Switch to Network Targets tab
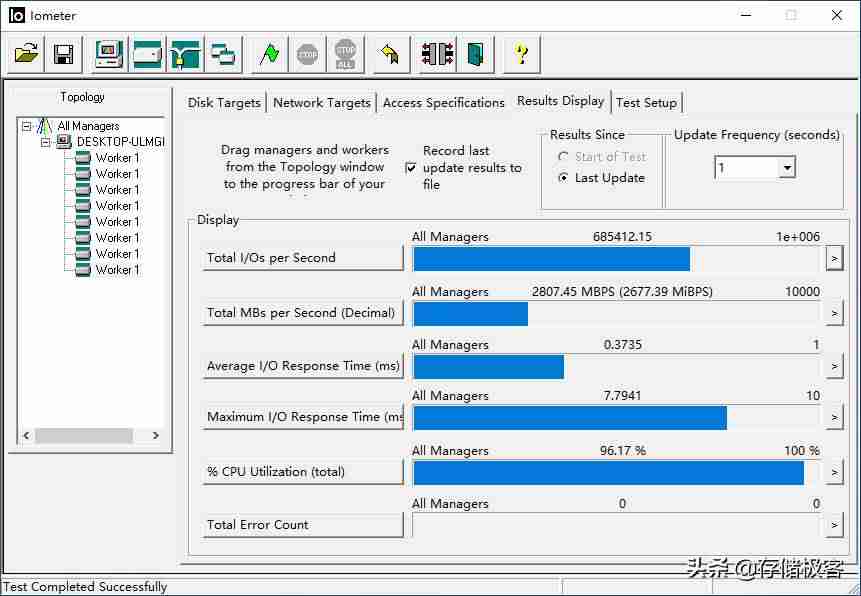The height and width of the screenshot is (596, 861). (322, 103)
